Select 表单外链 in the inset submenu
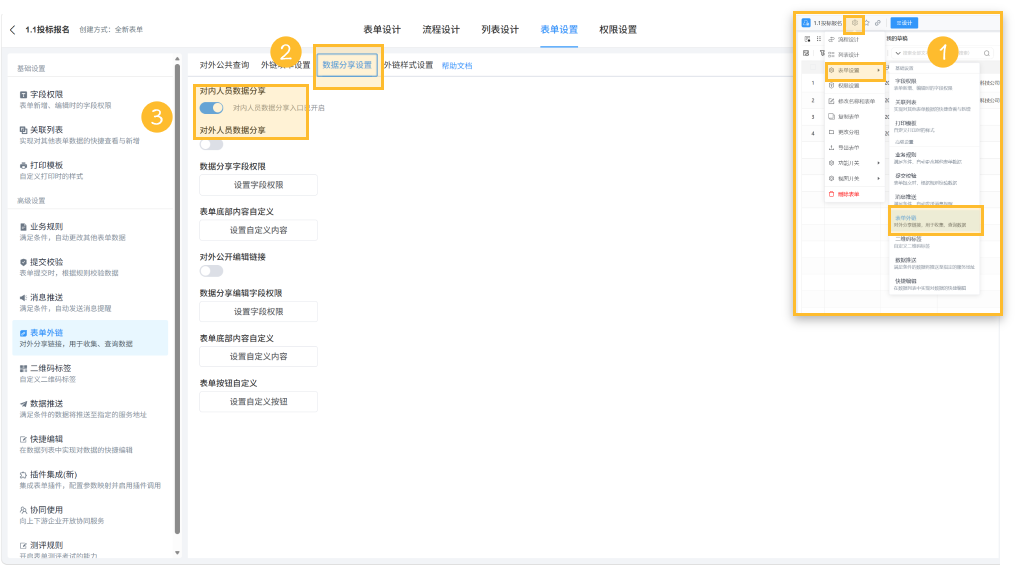The width and height of the screenshot is (1018, 566). (935, 221)
